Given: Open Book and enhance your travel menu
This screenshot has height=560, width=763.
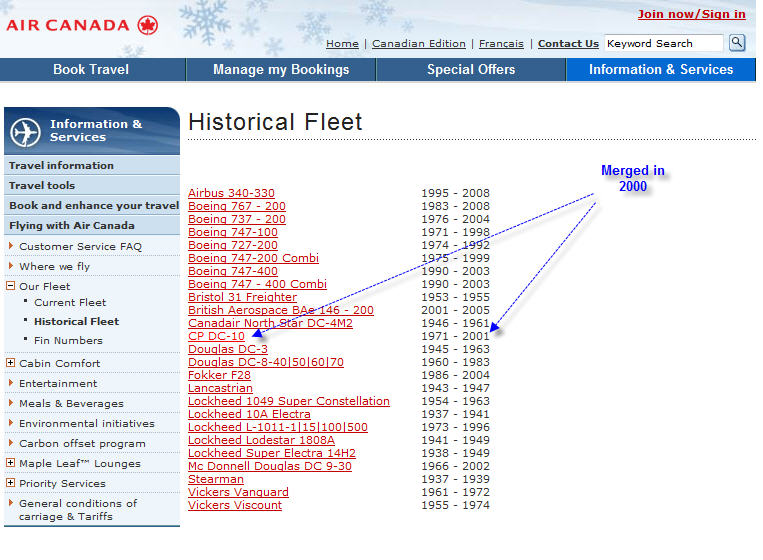Looking at the screenshot, I should tap(91, 205).
